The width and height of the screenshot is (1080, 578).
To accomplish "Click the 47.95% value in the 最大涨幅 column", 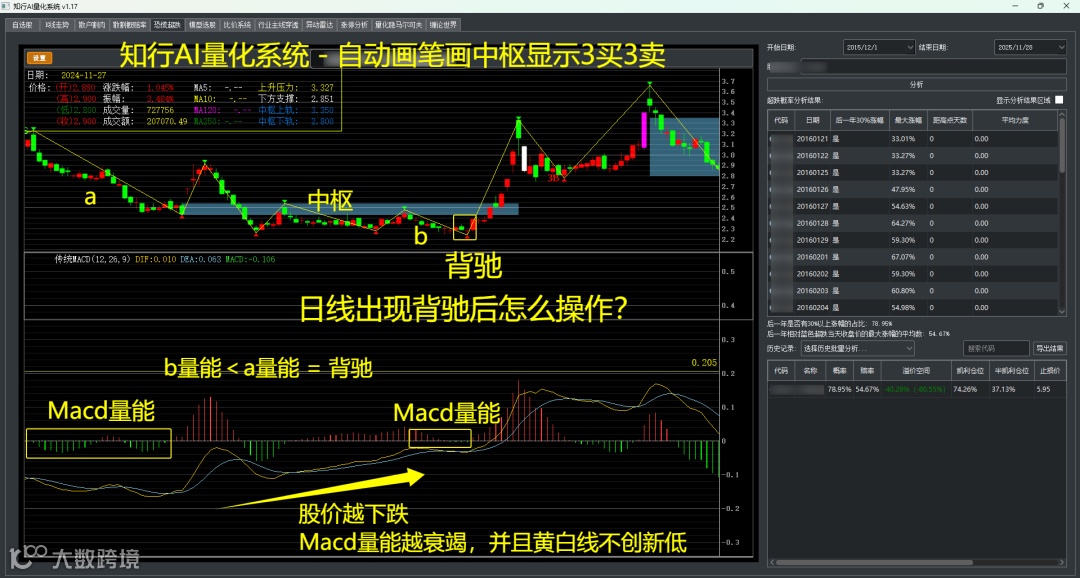I will [x=903, y=189].
